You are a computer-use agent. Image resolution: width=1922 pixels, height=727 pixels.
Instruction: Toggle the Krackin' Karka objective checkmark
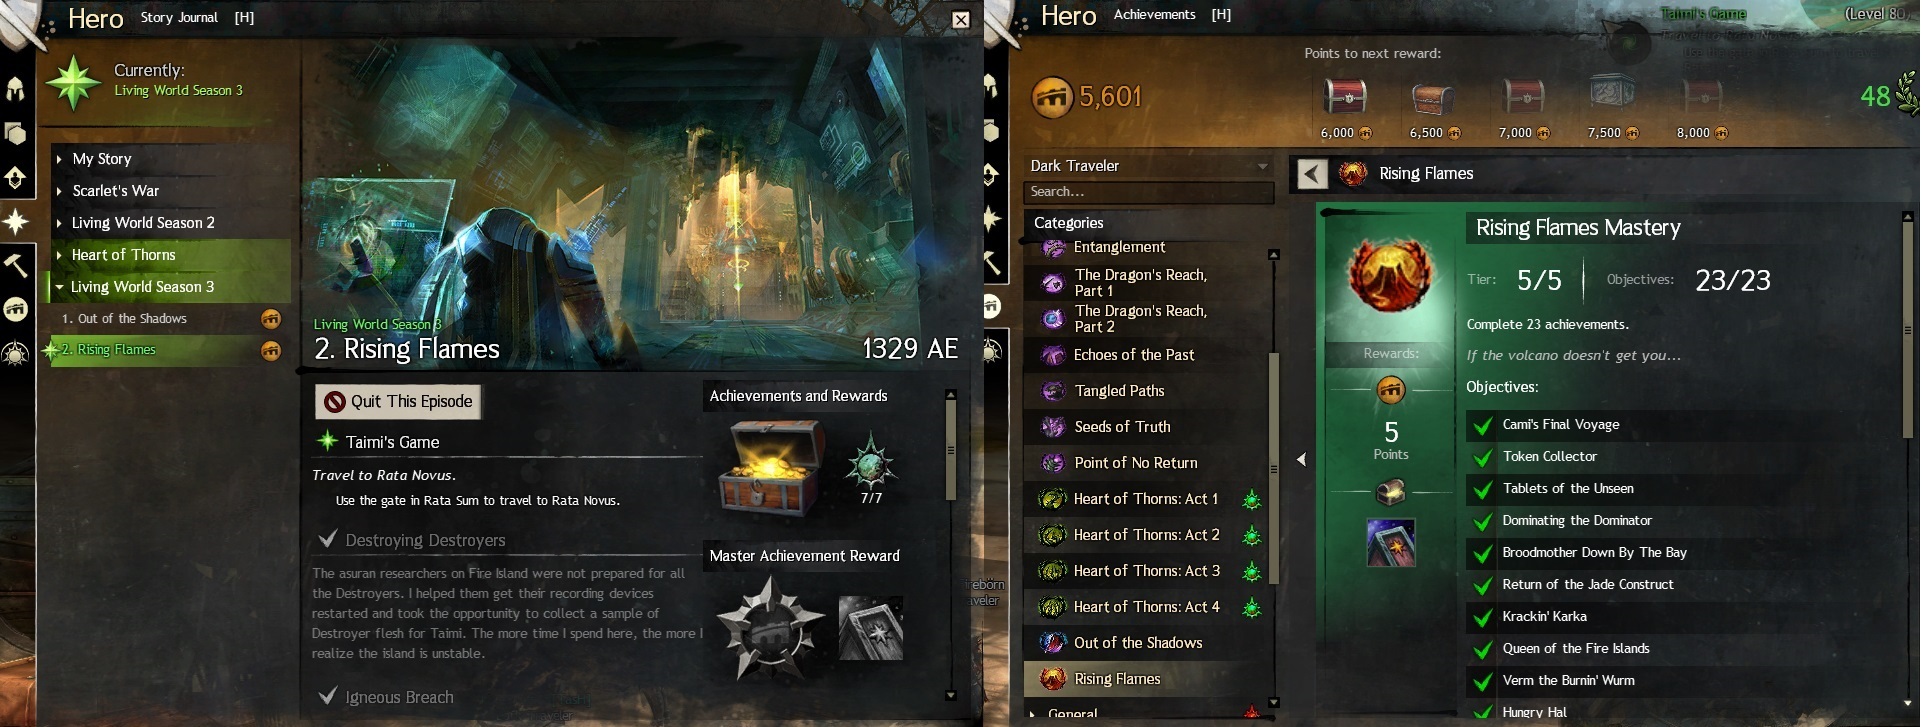tap(1482, 618)
